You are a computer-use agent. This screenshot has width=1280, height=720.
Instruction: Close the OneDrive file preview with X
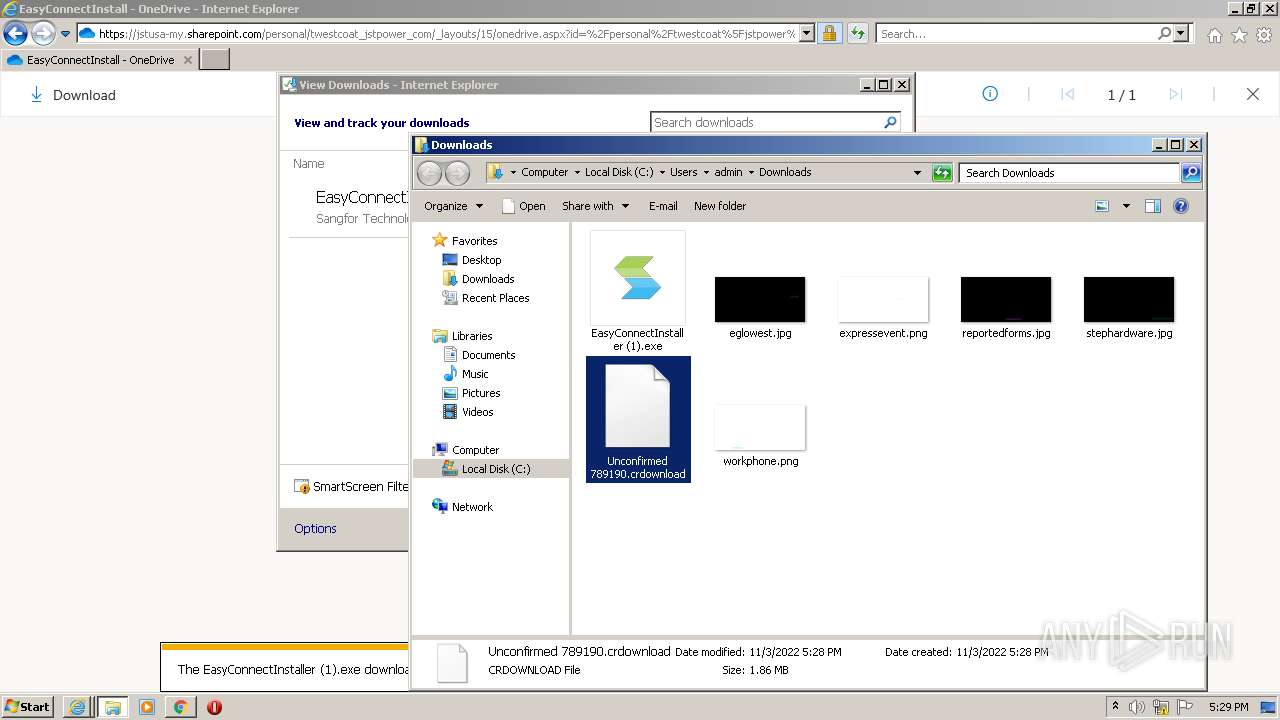(x=1253, y=94)
